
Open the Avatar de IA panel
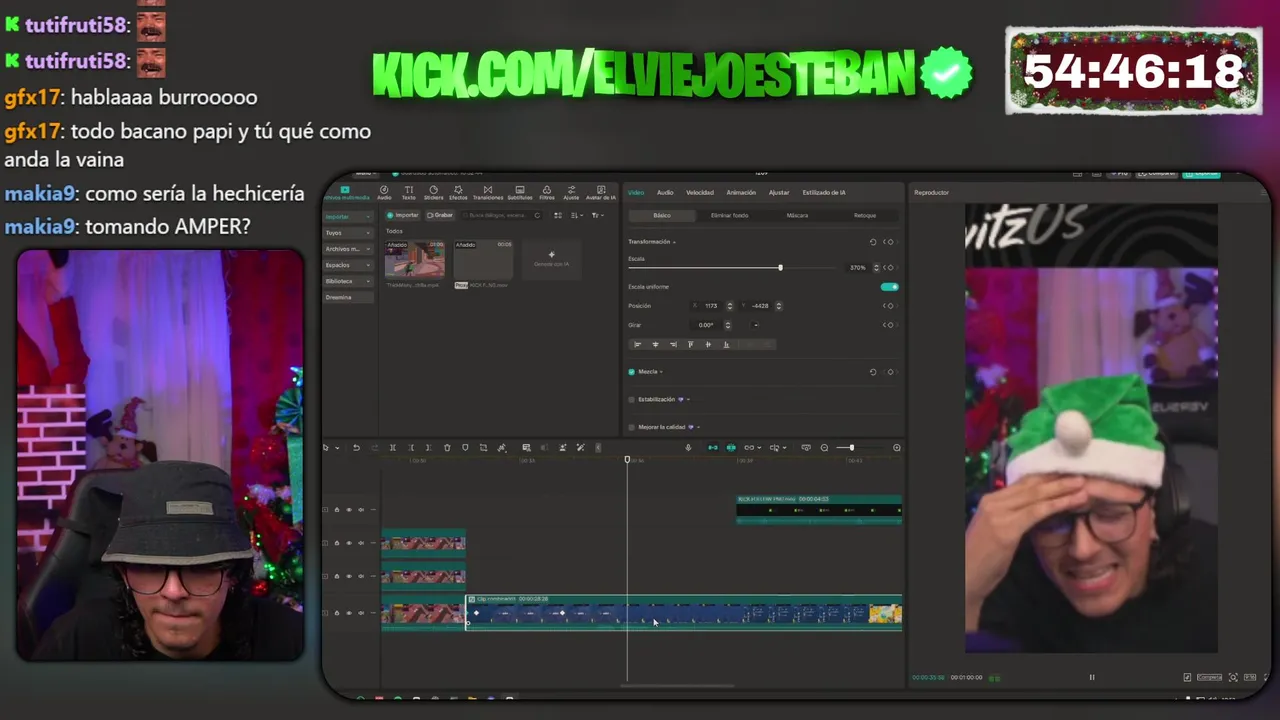click(601, 192)
